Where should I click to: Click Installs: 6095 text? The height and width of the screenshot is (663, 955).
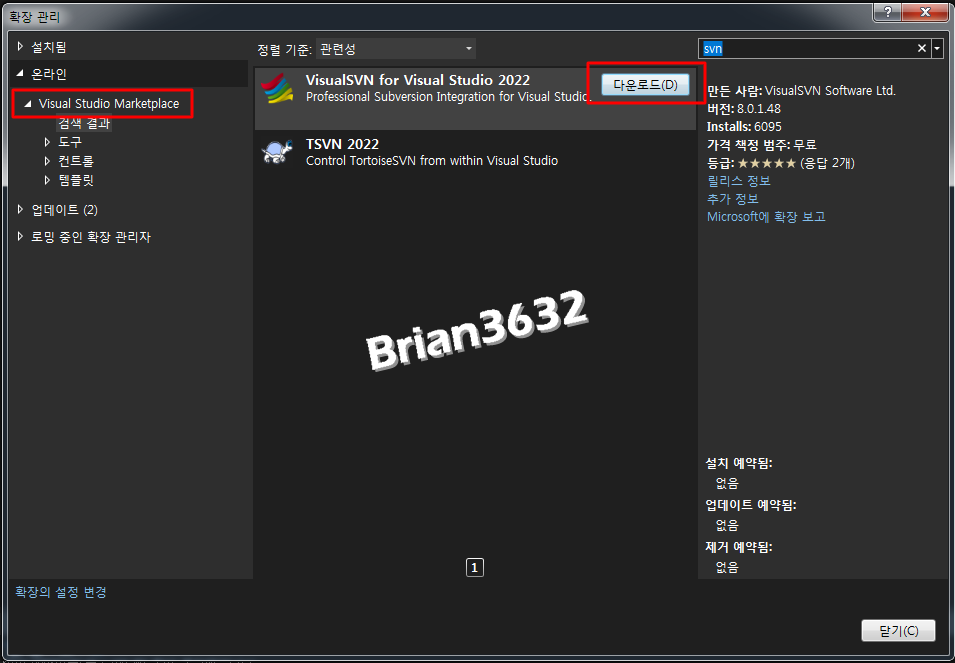744,127
